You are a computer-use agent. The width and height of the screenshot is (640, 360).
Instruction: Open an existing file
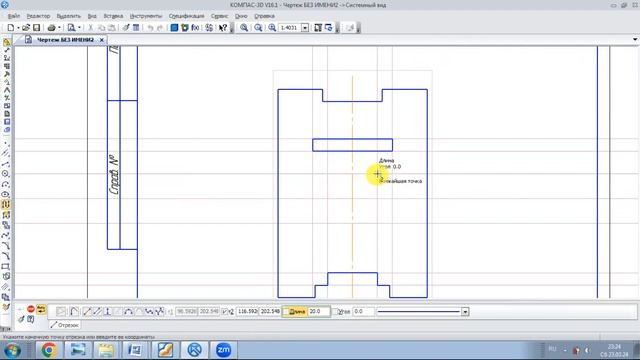[26, 28]
